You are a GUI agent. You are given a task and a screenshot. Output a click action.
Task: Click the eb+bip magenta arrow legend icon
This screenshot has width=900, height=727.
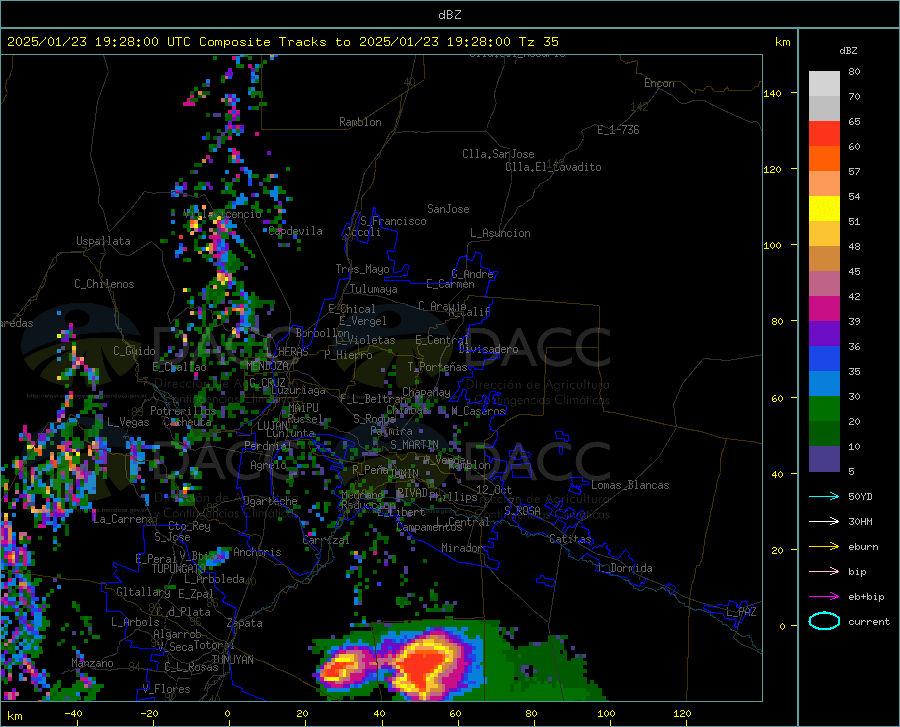(824, 597)
